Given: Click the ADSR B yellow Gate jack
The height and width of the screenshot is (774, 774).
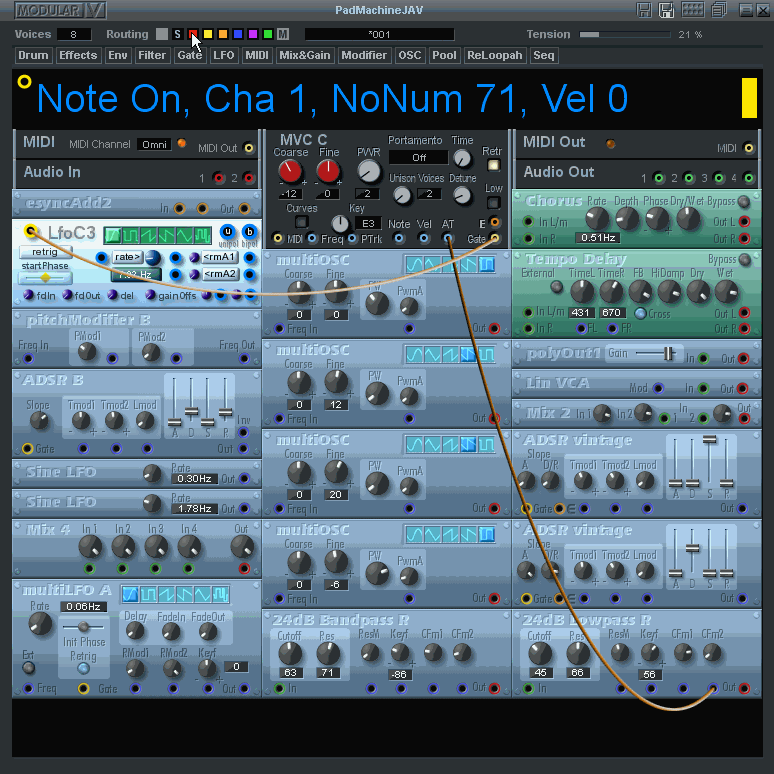Looking at the screenshot, I should (28, 449).
